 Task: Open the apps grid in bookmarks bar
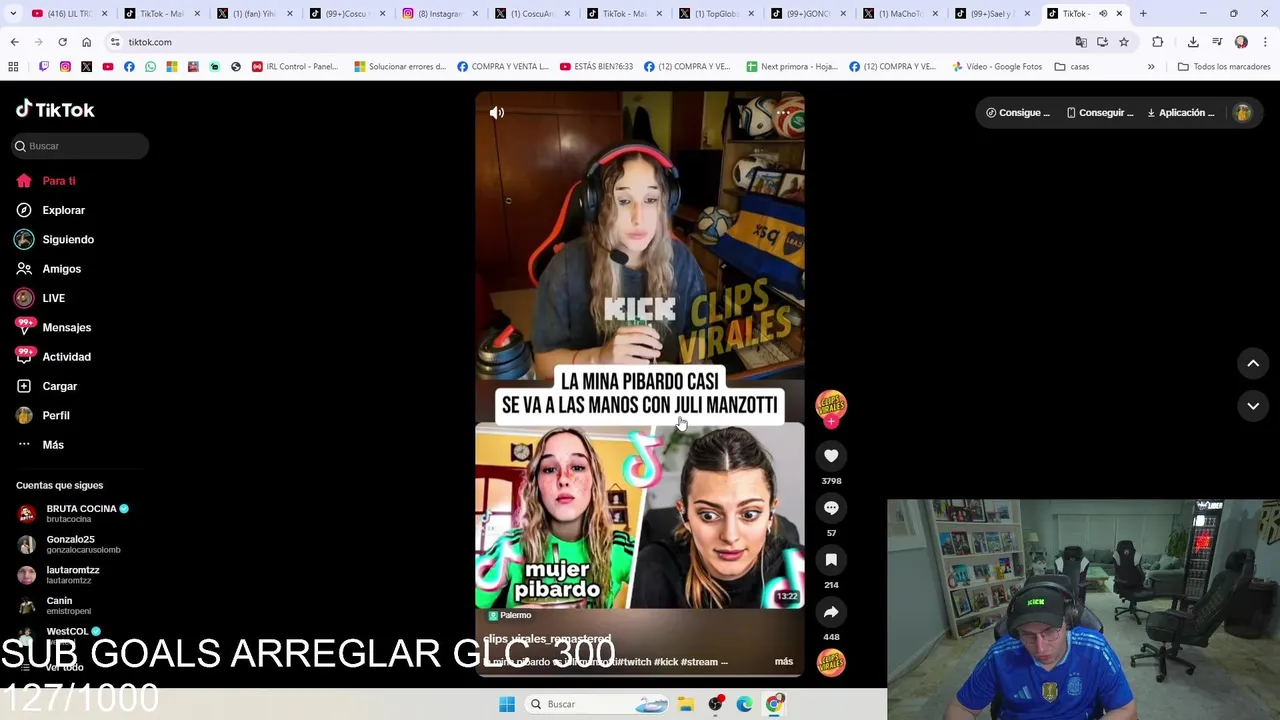(13, 67)
